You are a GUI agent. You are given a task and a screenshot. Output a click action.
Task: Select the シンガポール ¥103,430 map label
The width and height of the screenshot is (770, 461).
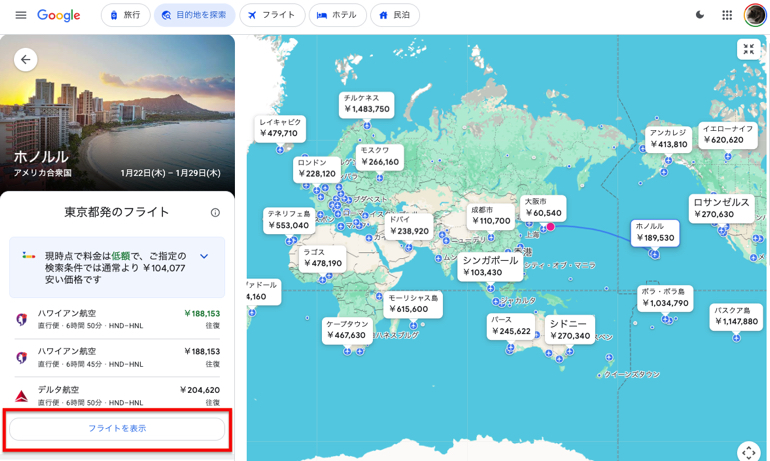pyautogui.click(x=490, y=267)
